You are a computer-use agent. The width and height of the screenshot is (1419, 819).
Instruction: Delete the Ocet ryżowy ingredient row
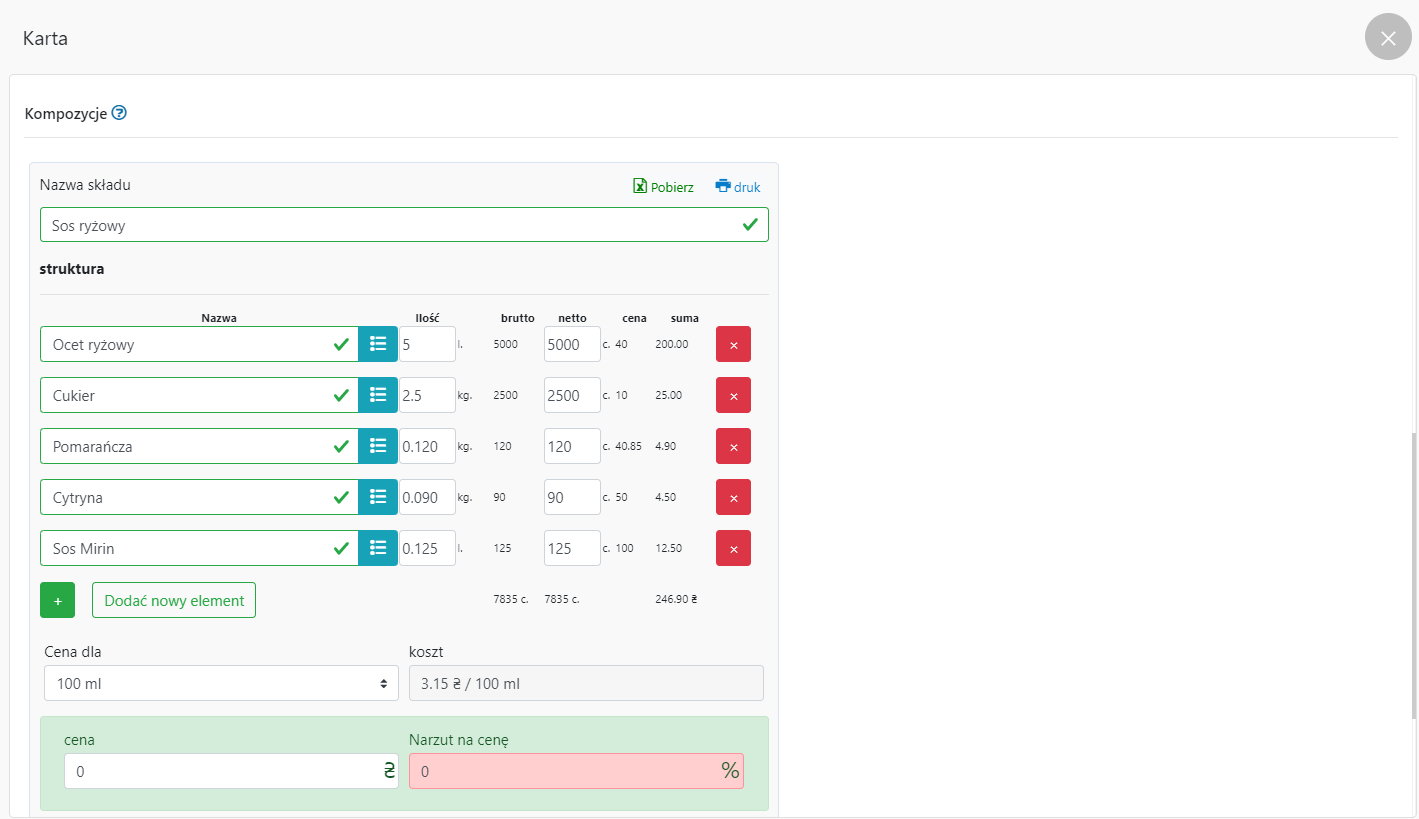[733, 344]
